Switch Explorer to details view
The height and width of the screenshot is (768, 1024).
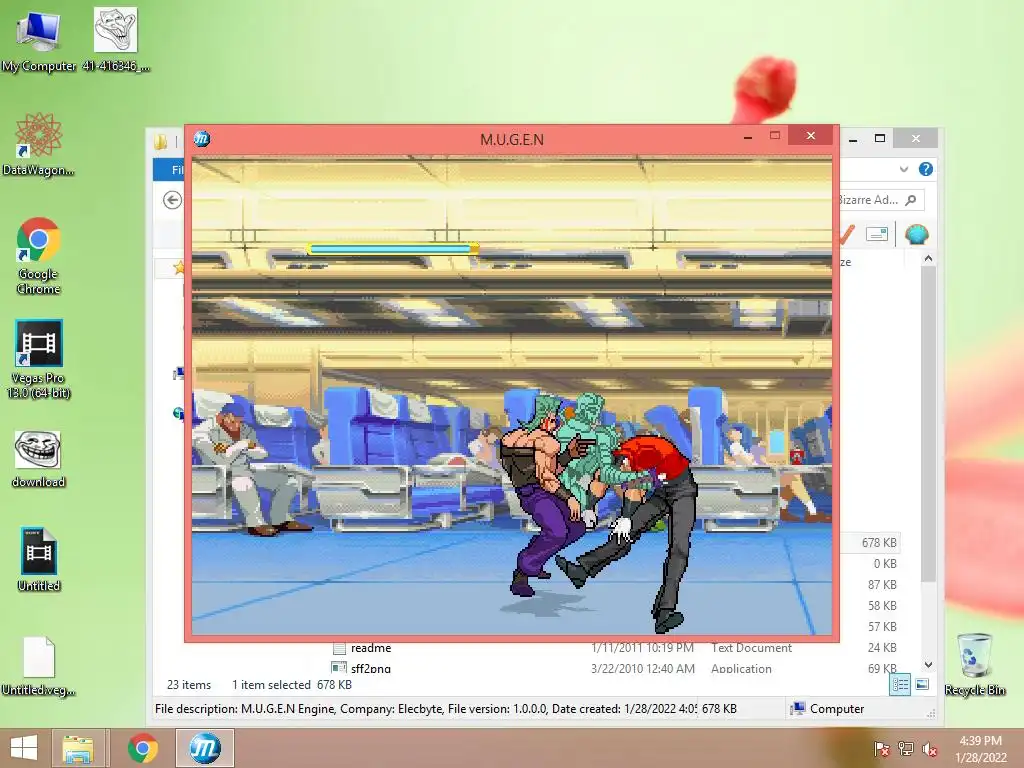900,684
